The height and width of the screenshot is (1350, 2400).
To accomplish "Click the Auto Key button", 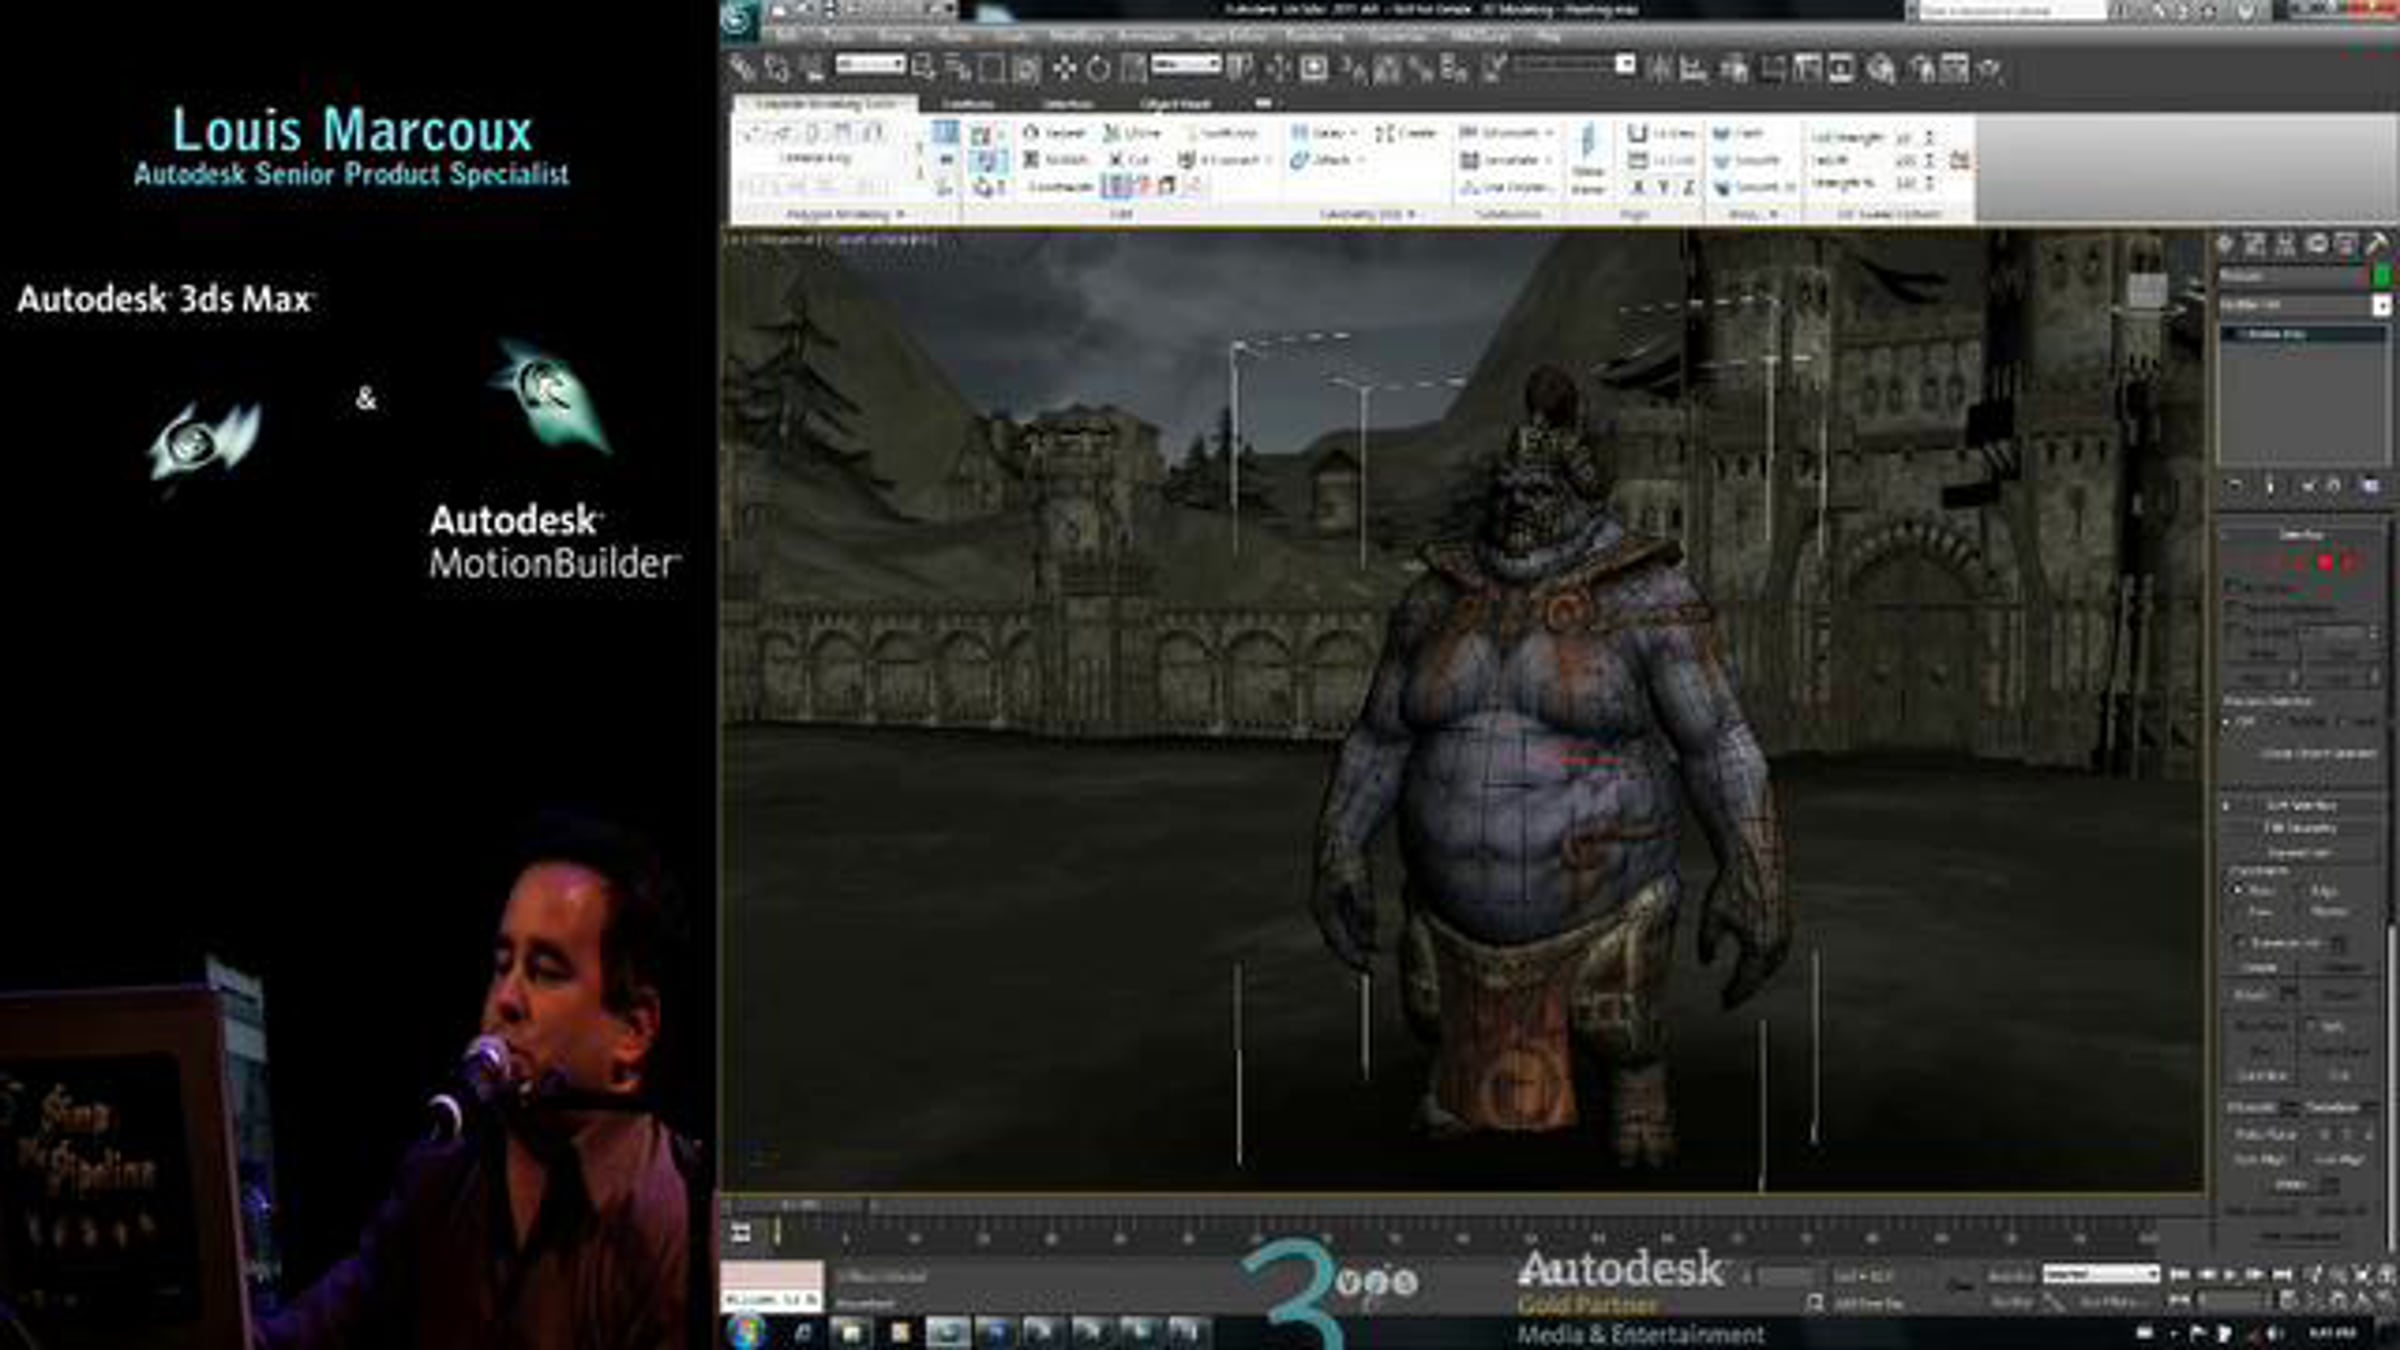I will tap(2010, 1276).
